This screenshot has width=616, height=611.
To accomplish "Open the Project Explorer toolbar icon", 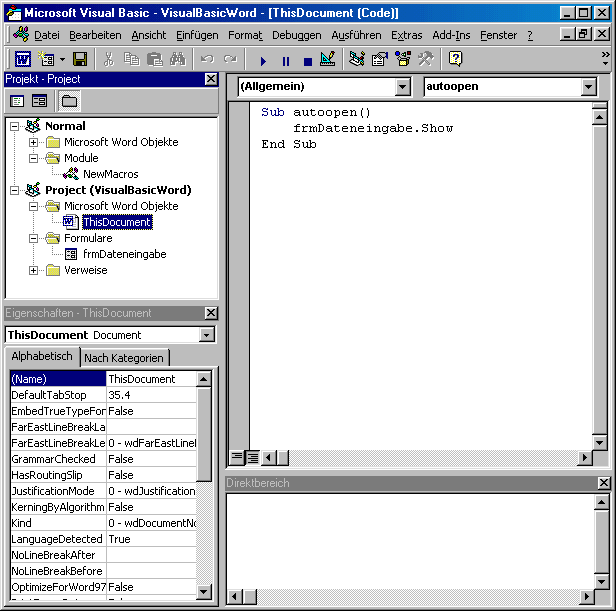I will coord(357,59).
